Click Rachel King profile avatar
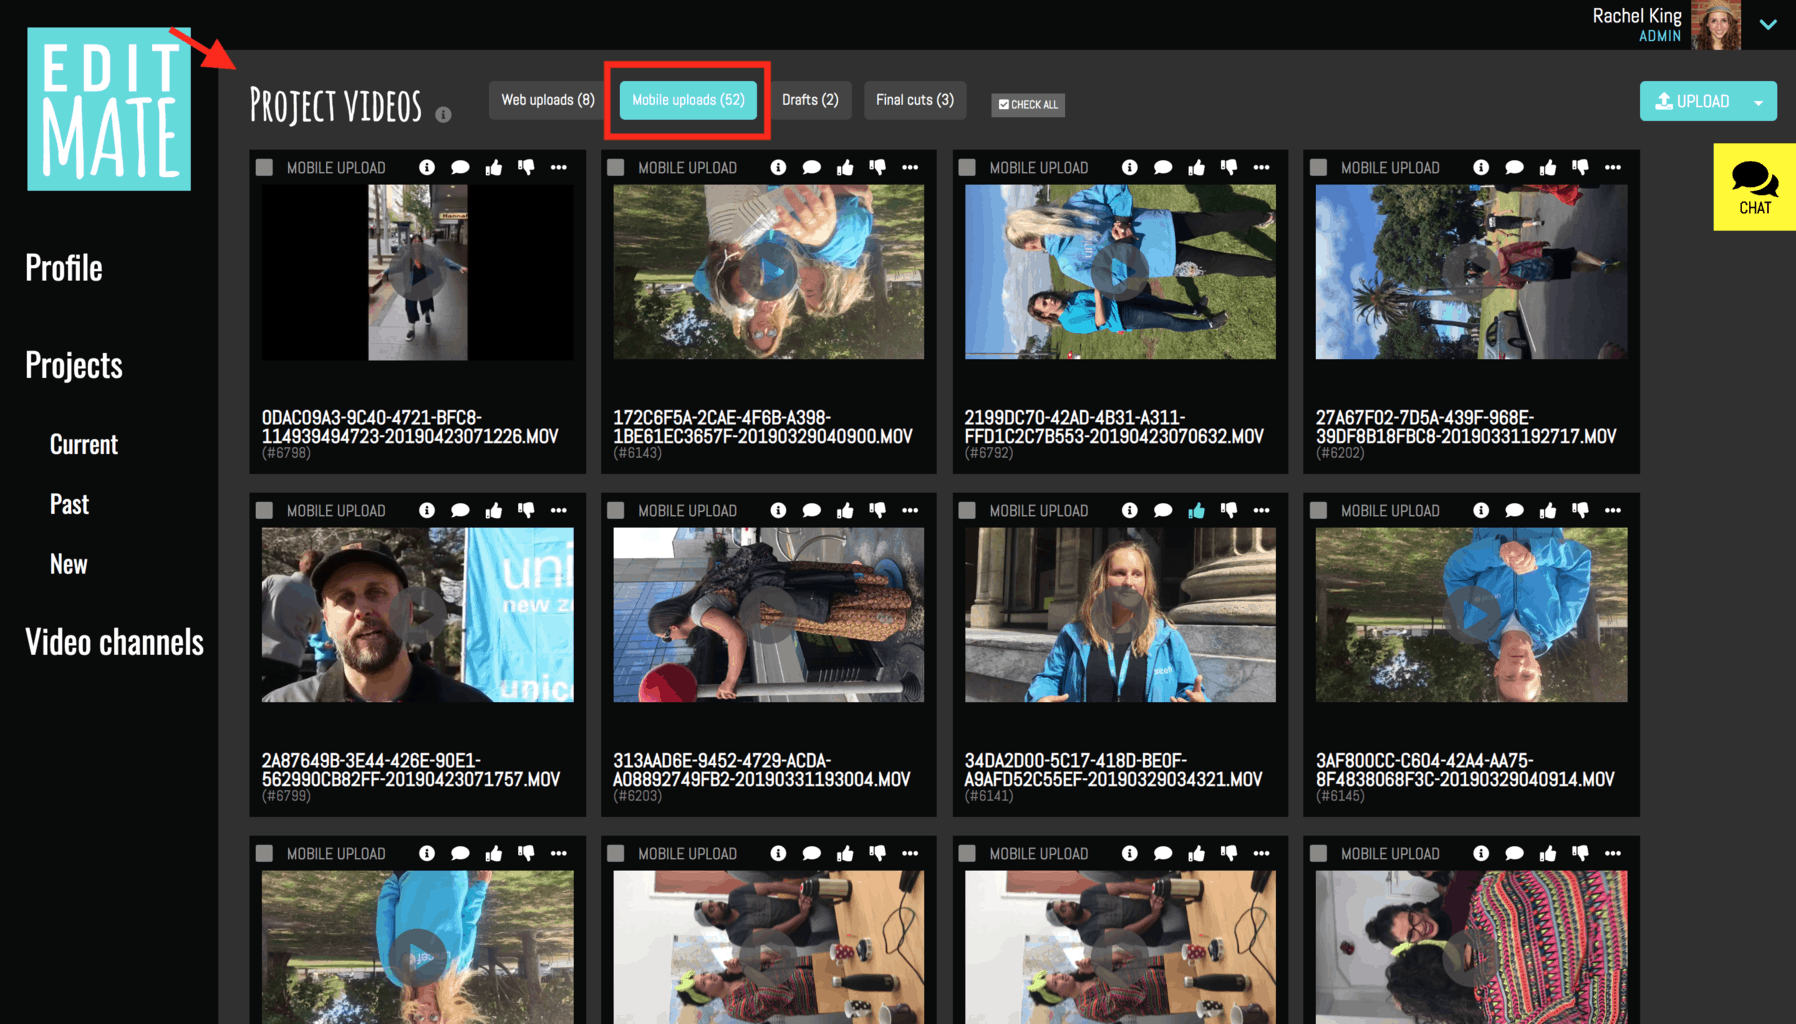The image size is (1796, 1024). pos(1716,25)
